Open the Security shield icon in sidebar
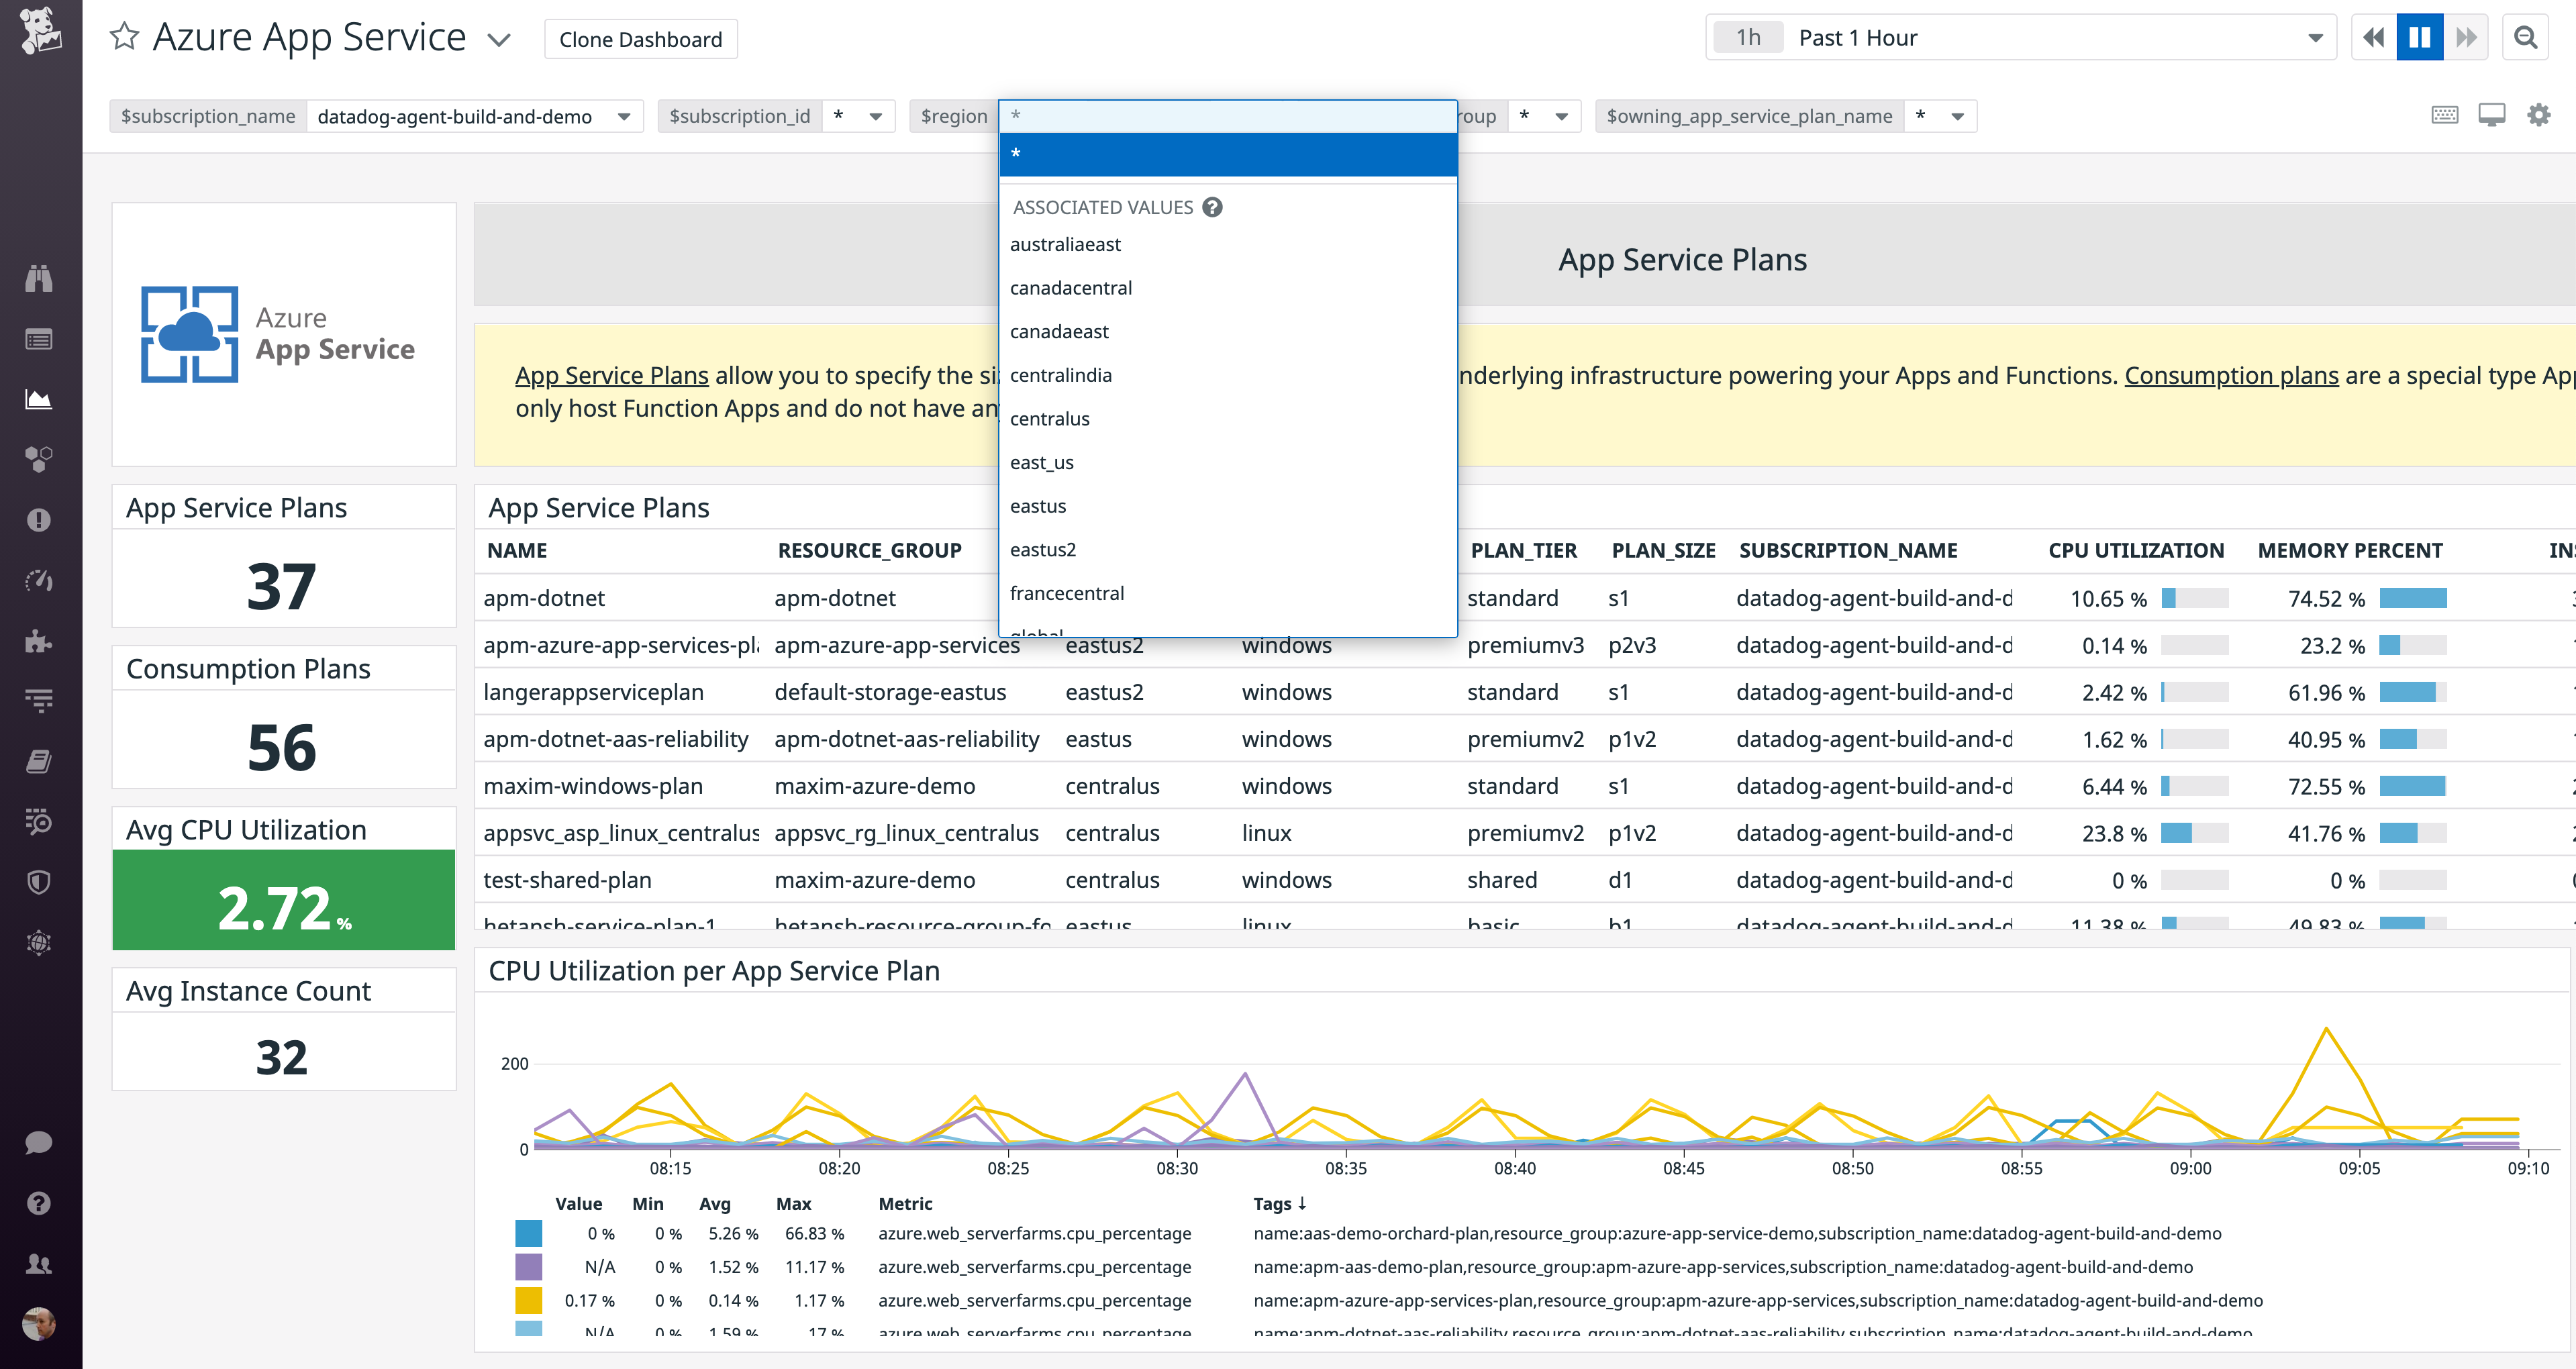This screenshot has width=2576, height=1369. click(x=38, y=881)
